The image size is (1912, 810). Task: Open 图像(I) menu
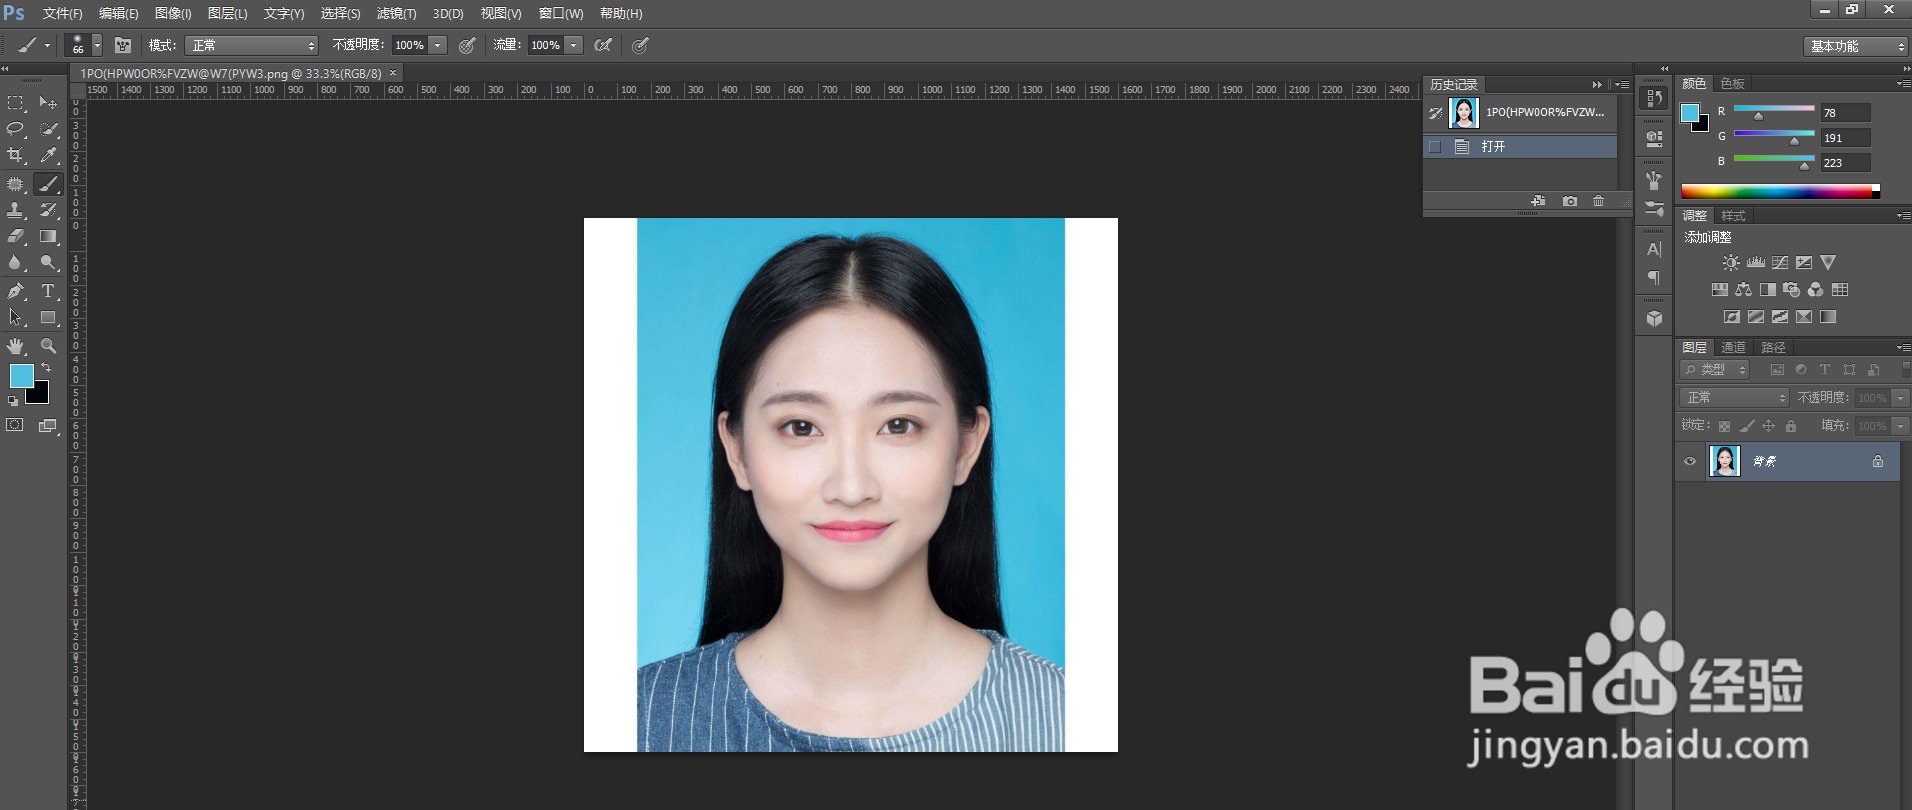(173, 13)
